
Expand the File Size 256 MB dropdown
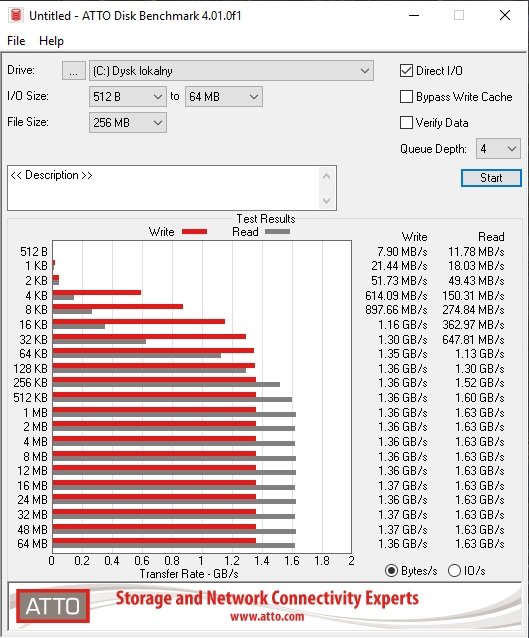(x=128, y=122)
